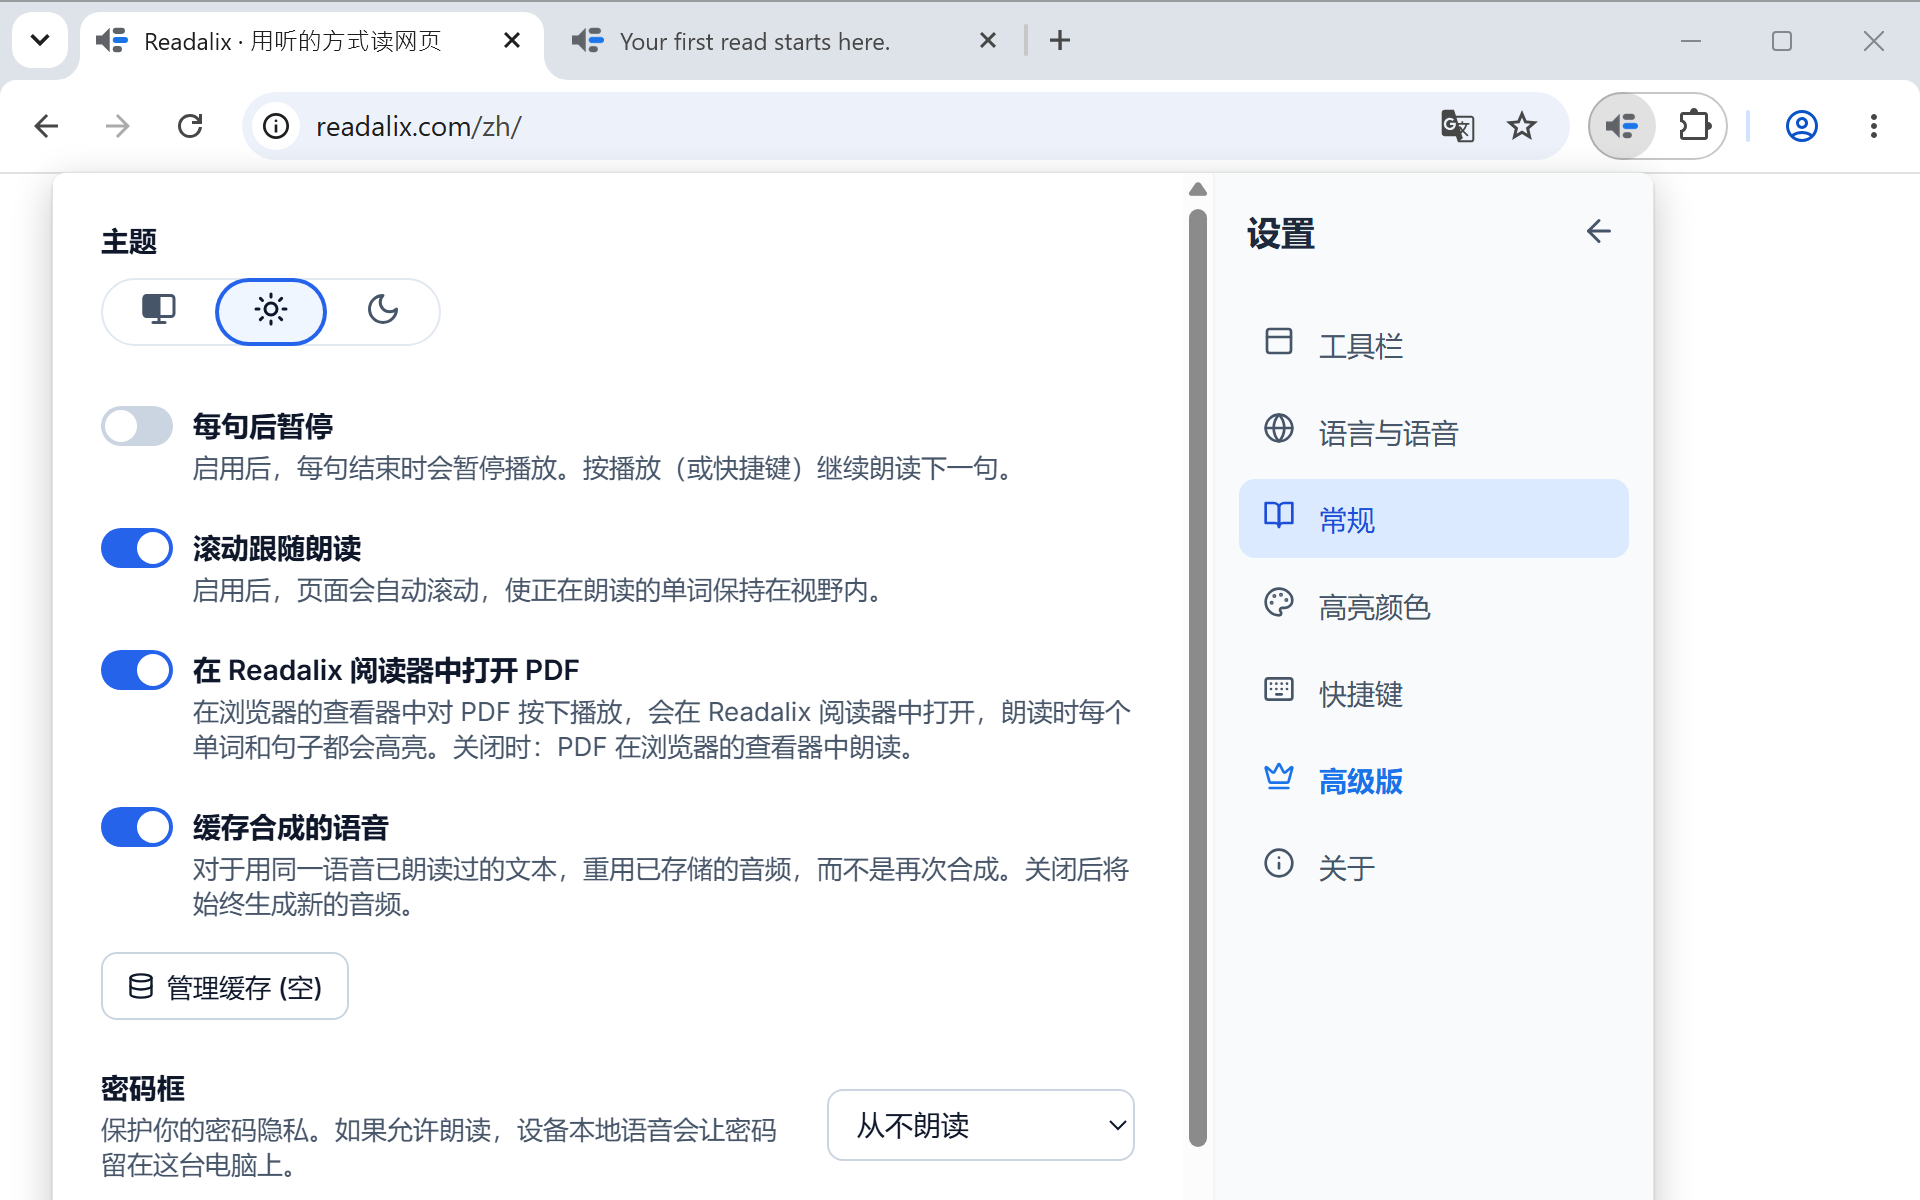Open the 语言与语音 settings section
Screen dimensions: 1920x1200
point(1433,432)
